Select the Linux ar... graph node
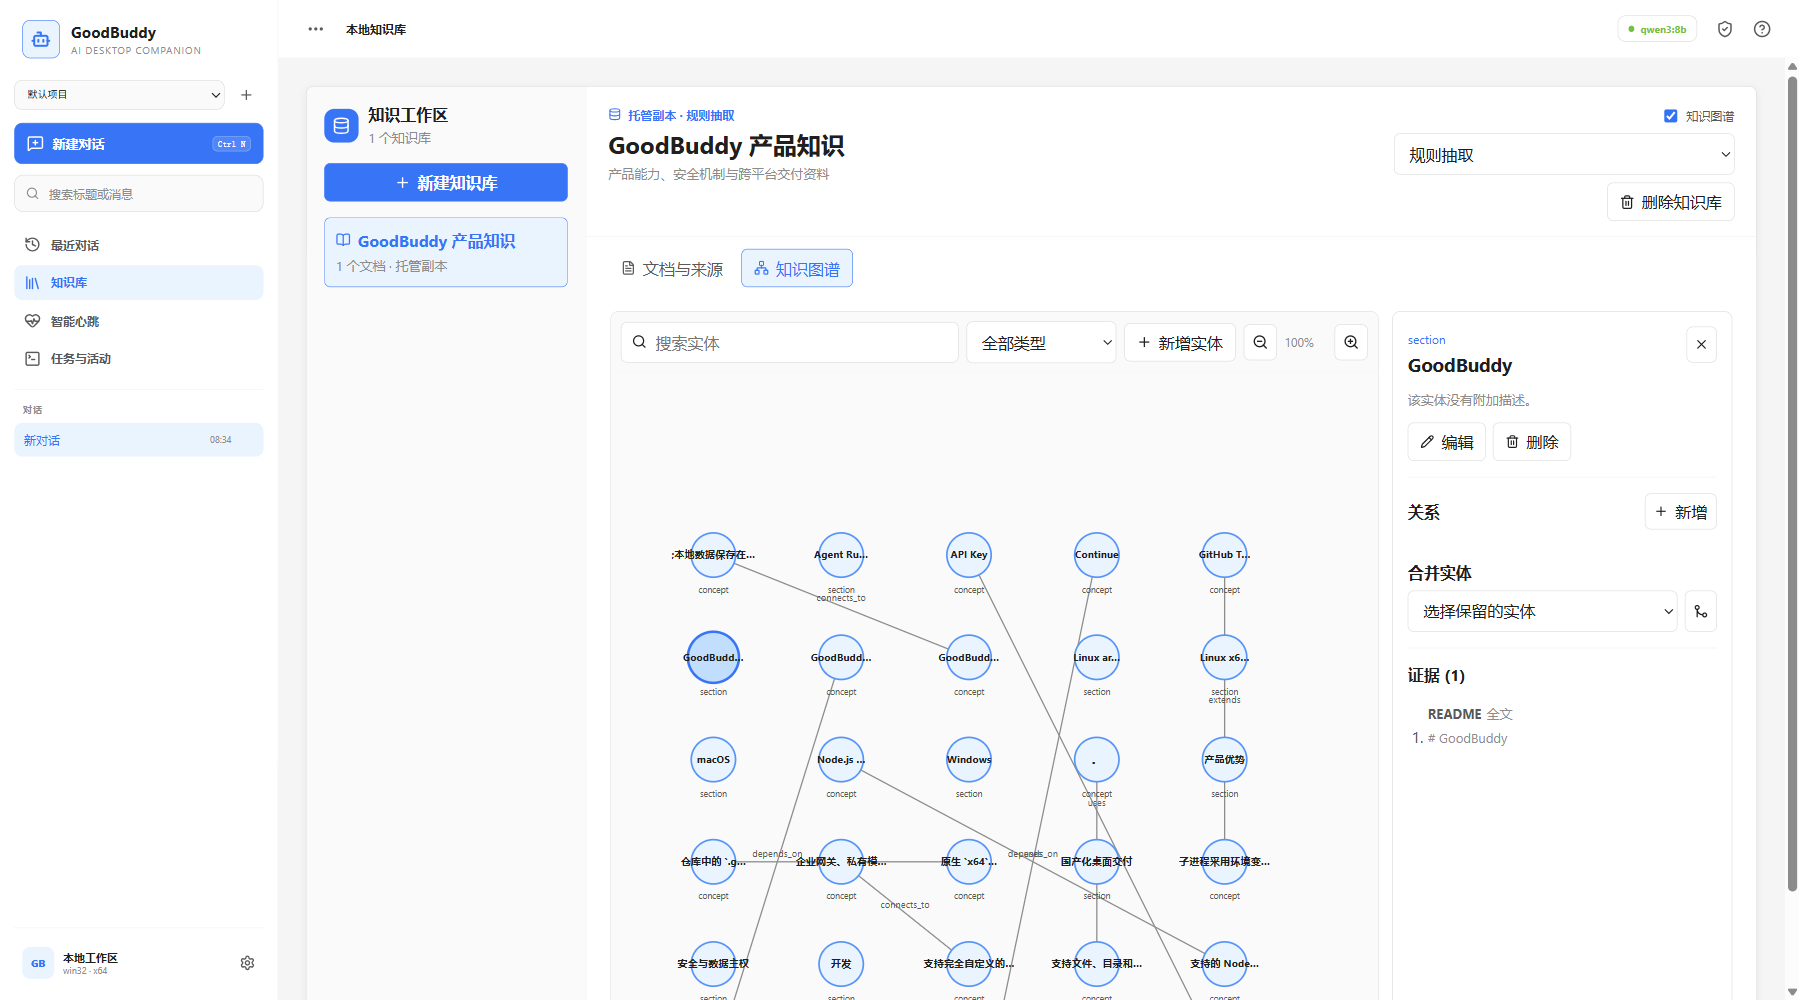This screenshot has width=1800, height=1000. click(1097, 658)
